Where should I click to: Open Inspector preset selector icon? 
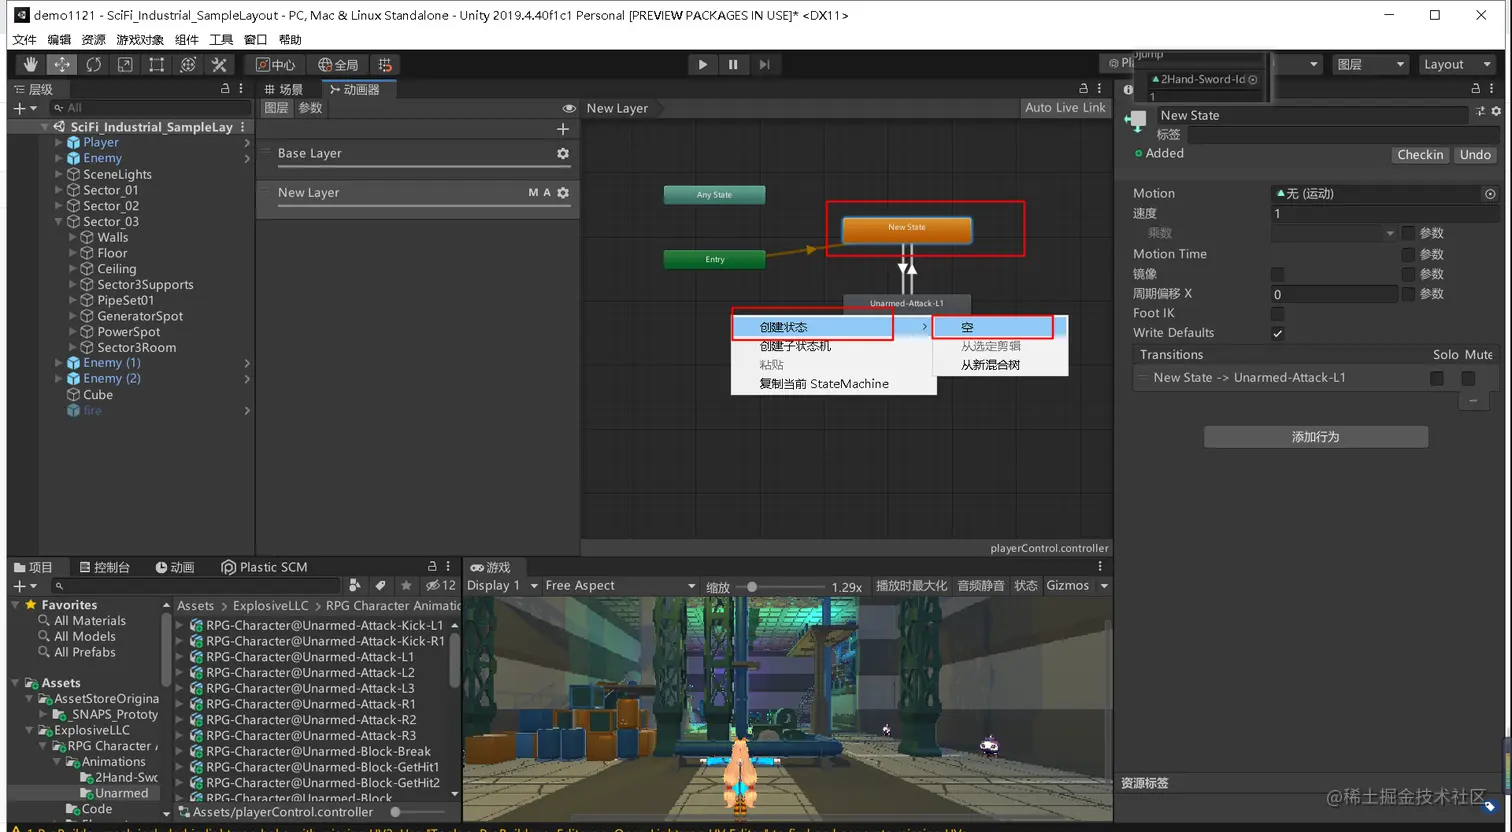coord(1480,111)
